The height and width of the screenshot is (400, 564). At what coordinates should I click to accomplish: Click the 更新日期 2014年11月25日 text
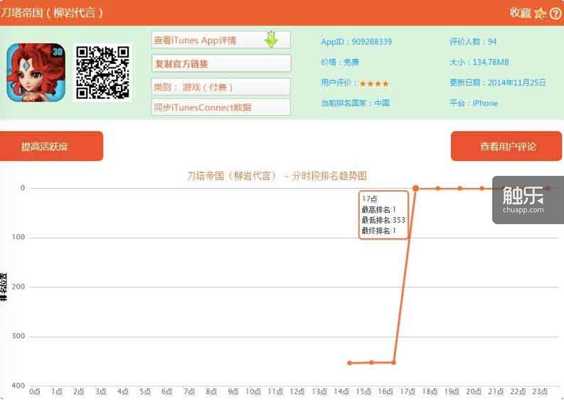tap(497, 83)
